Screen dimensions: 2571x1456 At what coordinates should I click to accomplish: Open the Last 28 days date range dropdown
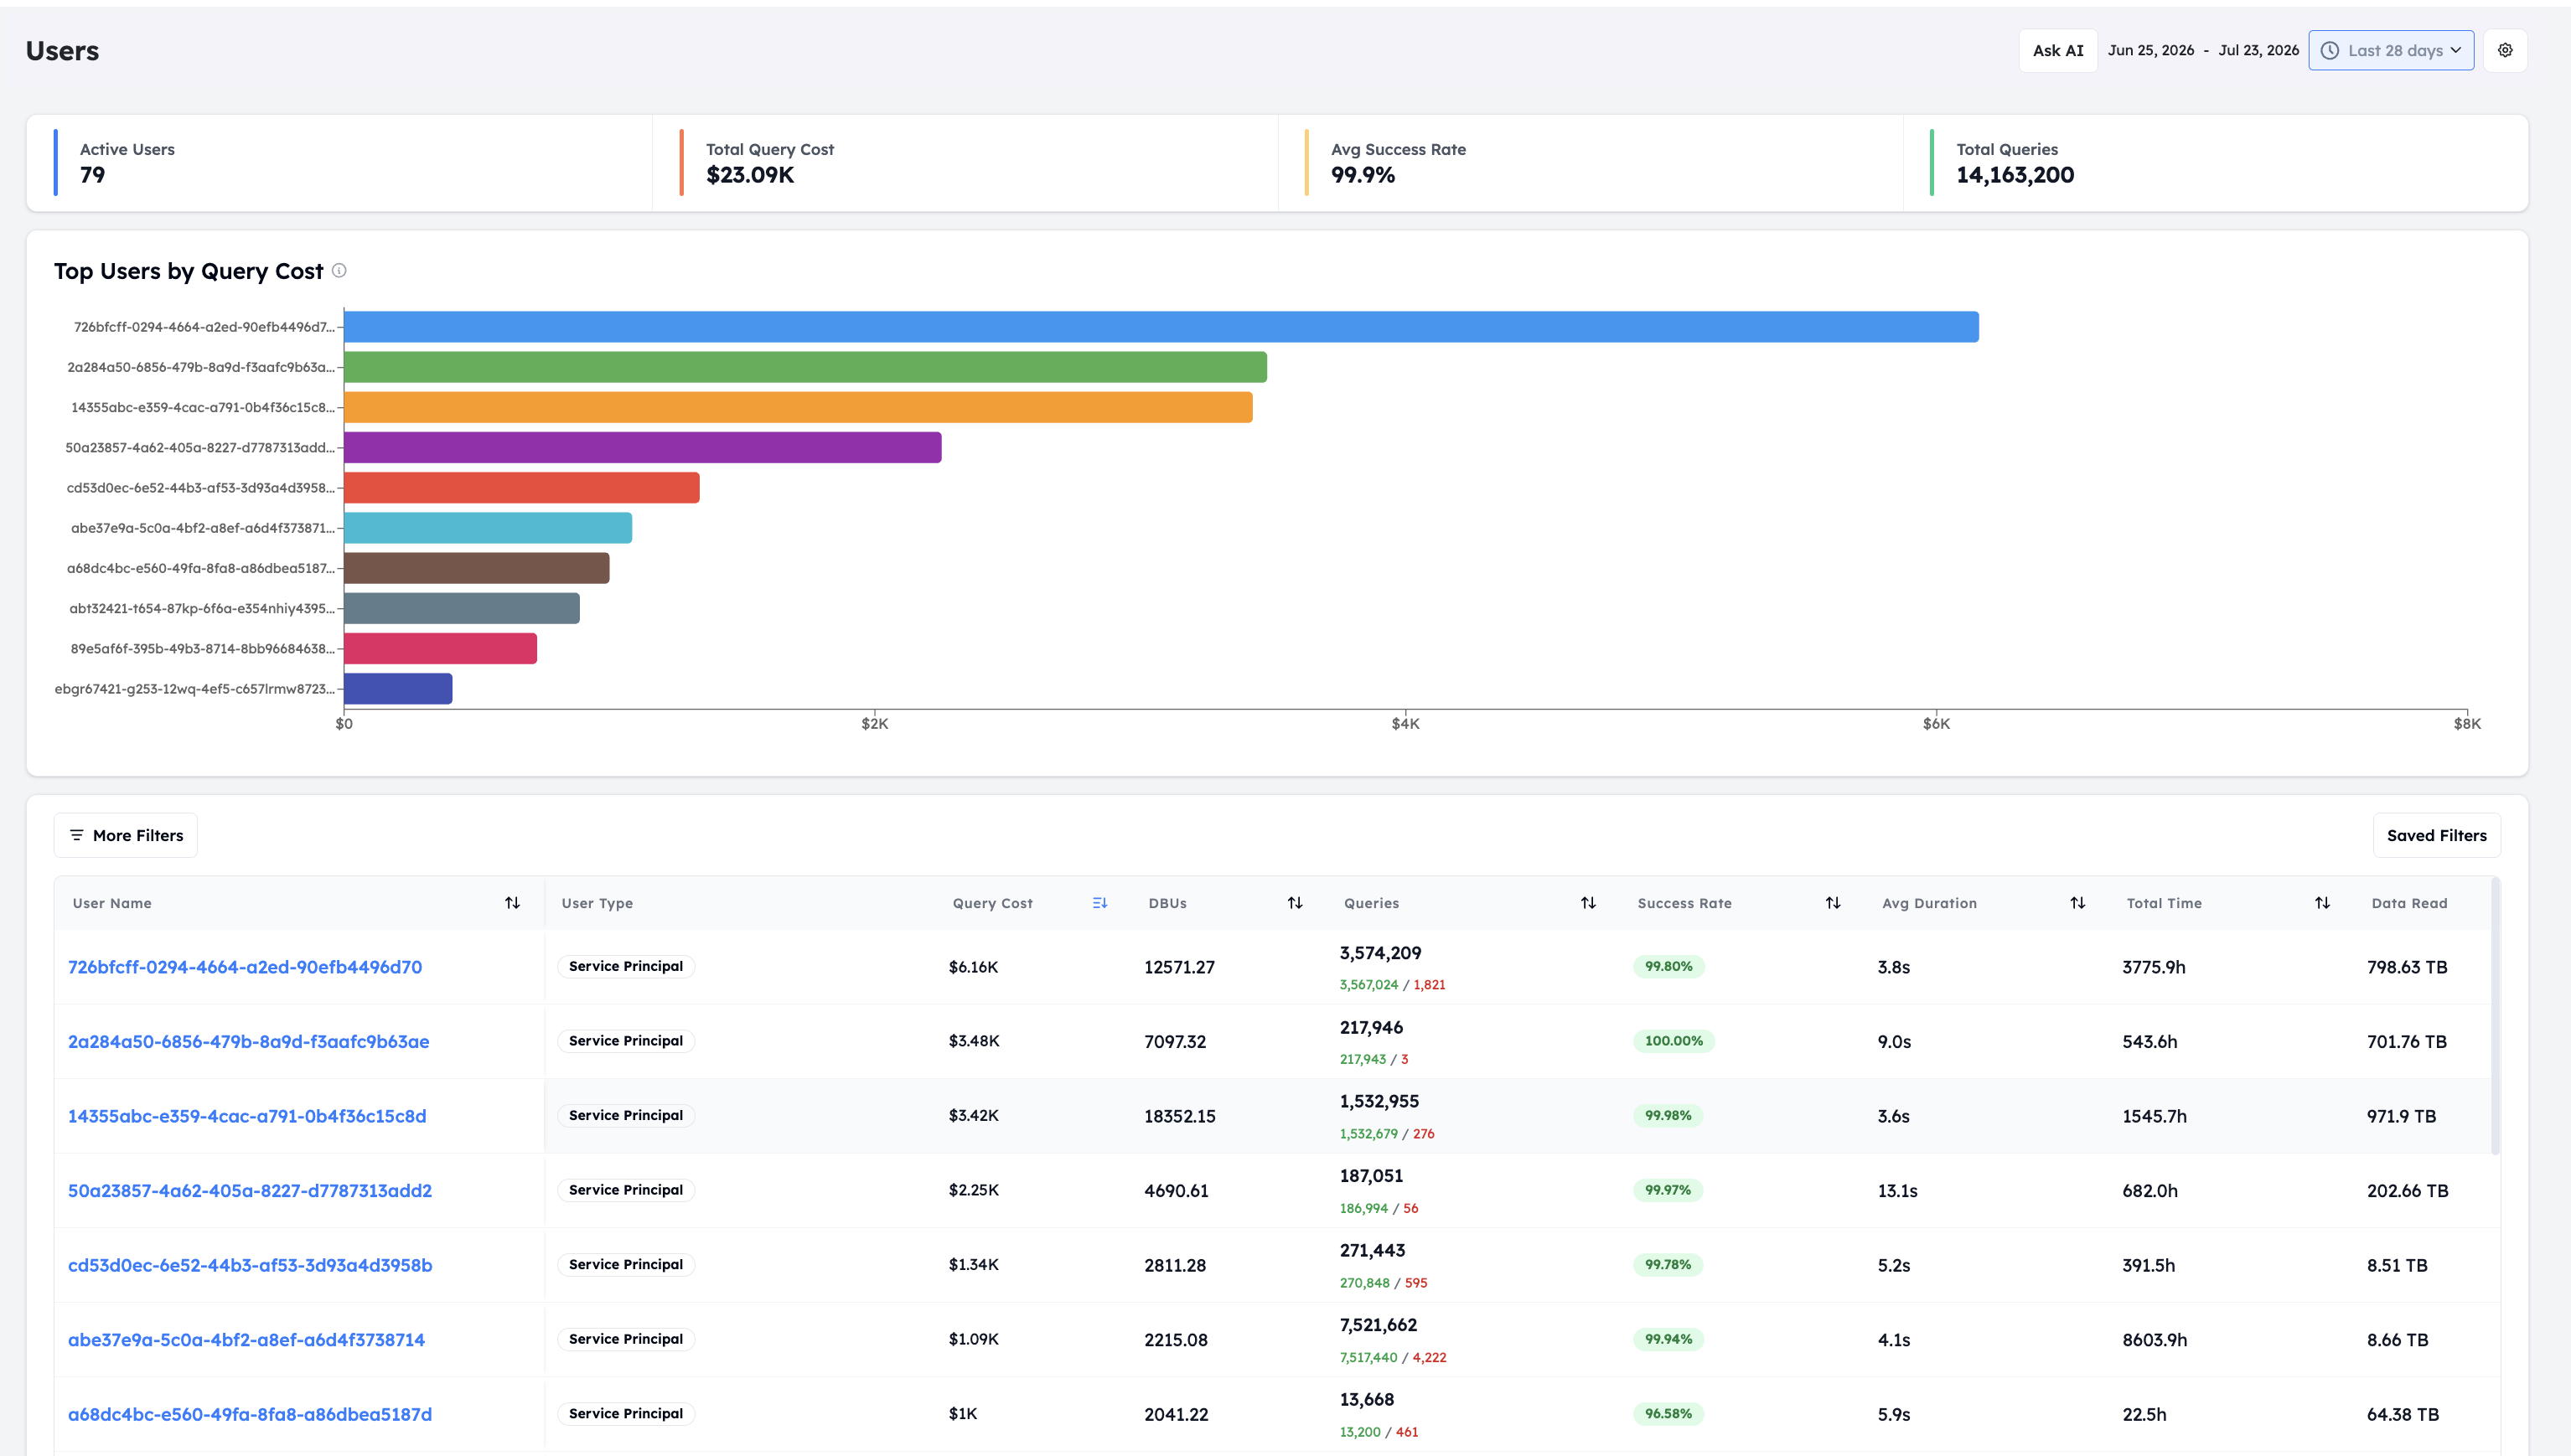click(2391, 50)
